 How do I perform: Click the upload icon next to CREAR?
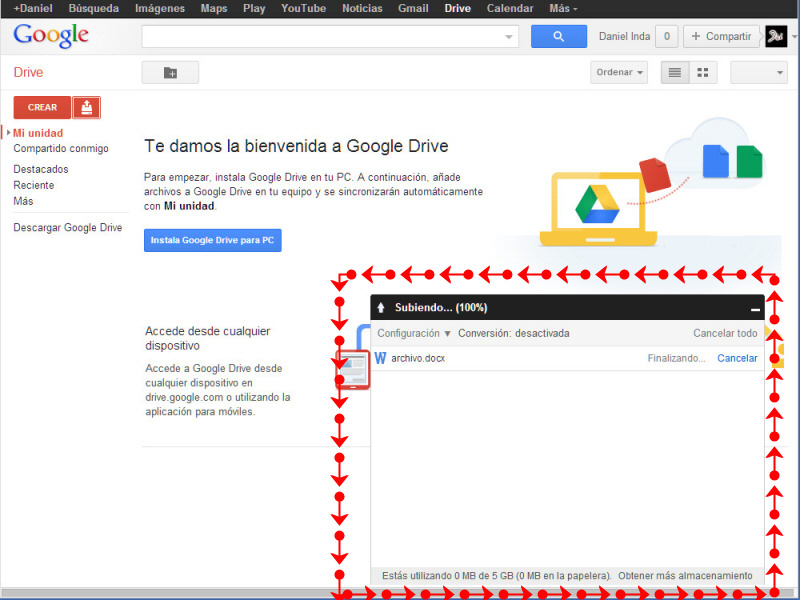point(86,107)
